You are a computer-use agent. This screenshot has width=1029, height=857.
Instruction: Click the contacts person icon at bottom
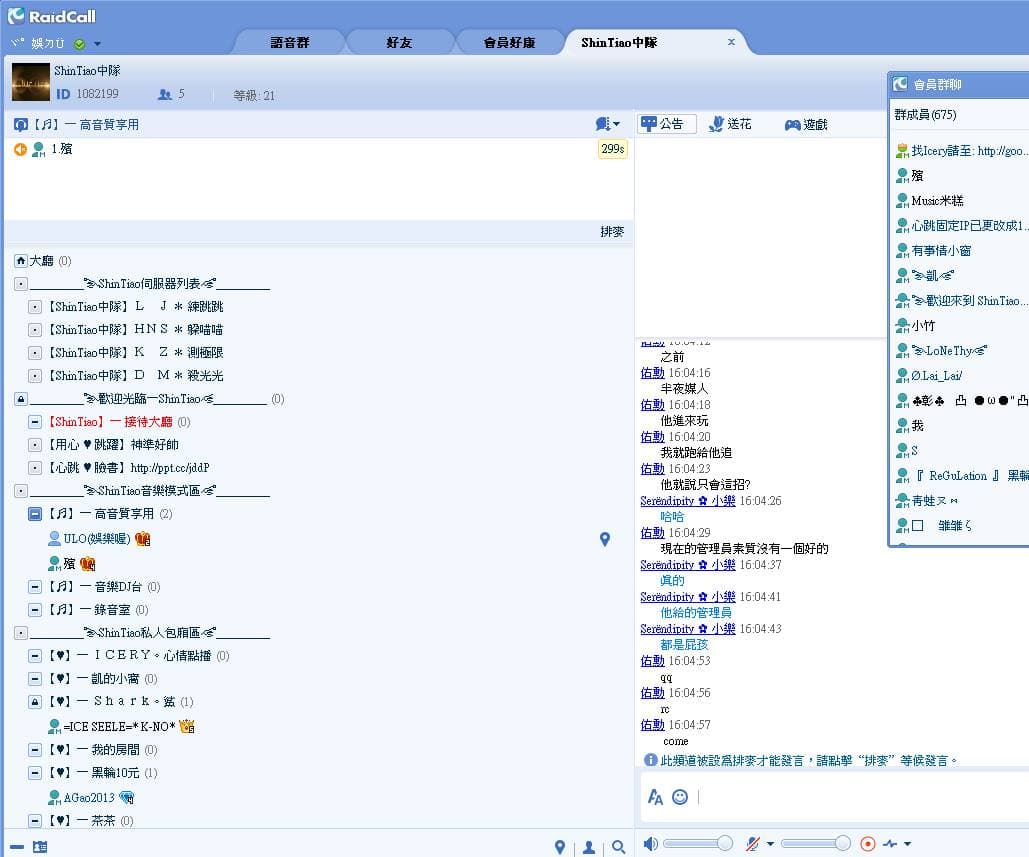coord(588,846)
